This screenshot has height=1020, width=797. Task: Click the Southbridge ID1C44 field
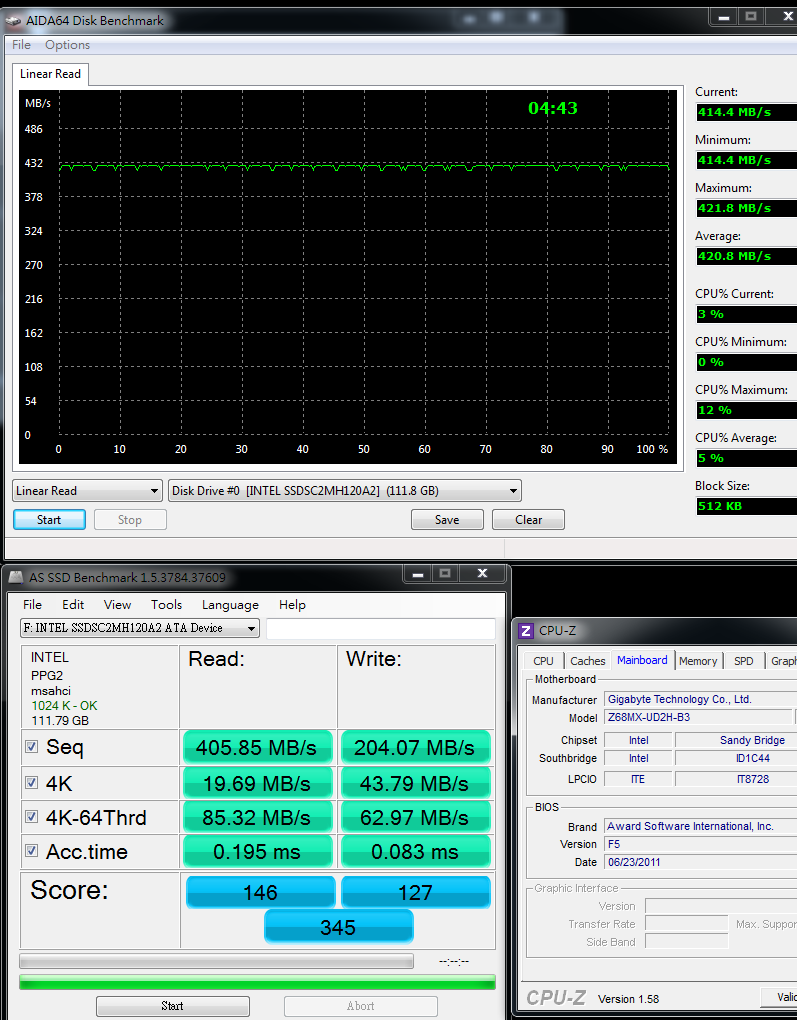pos(736,758)
